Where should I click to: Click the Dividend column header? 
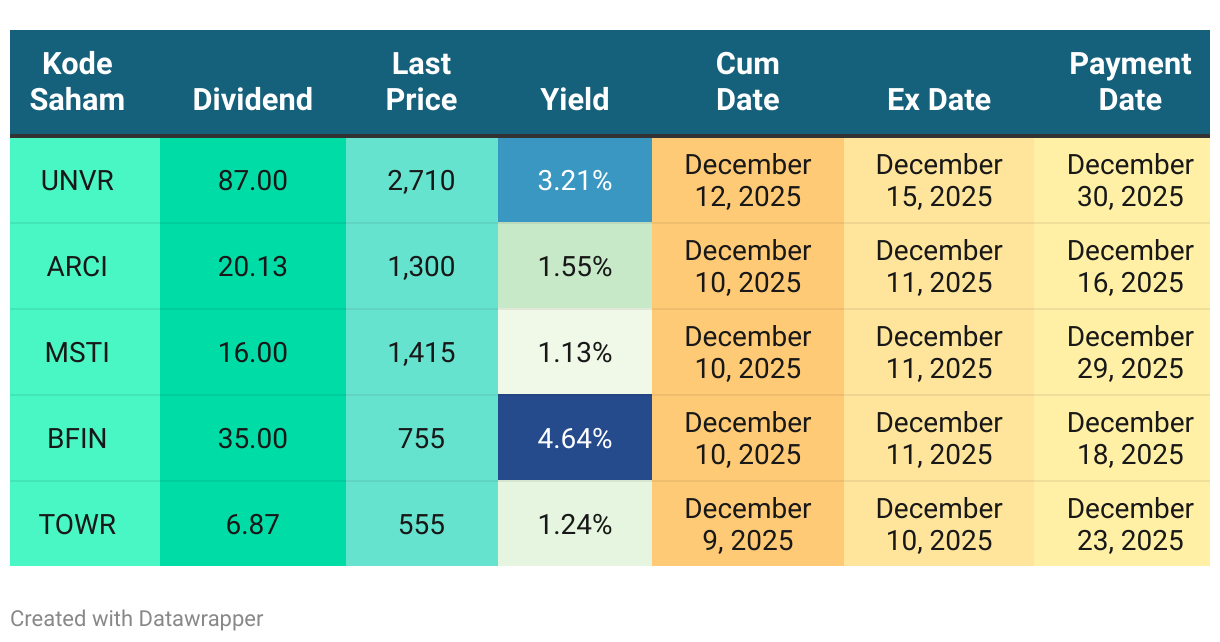(x=252, y=100)
